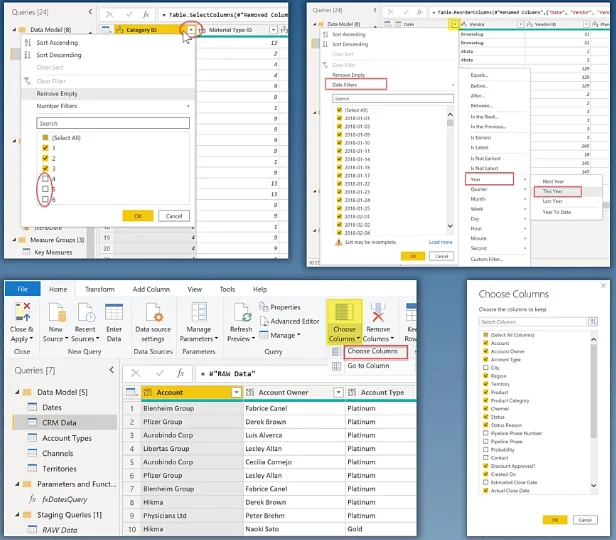Screen dimensions: 616x540
Task: Click the data type icon in Account Owner header
Action: [x=250, y=392]
